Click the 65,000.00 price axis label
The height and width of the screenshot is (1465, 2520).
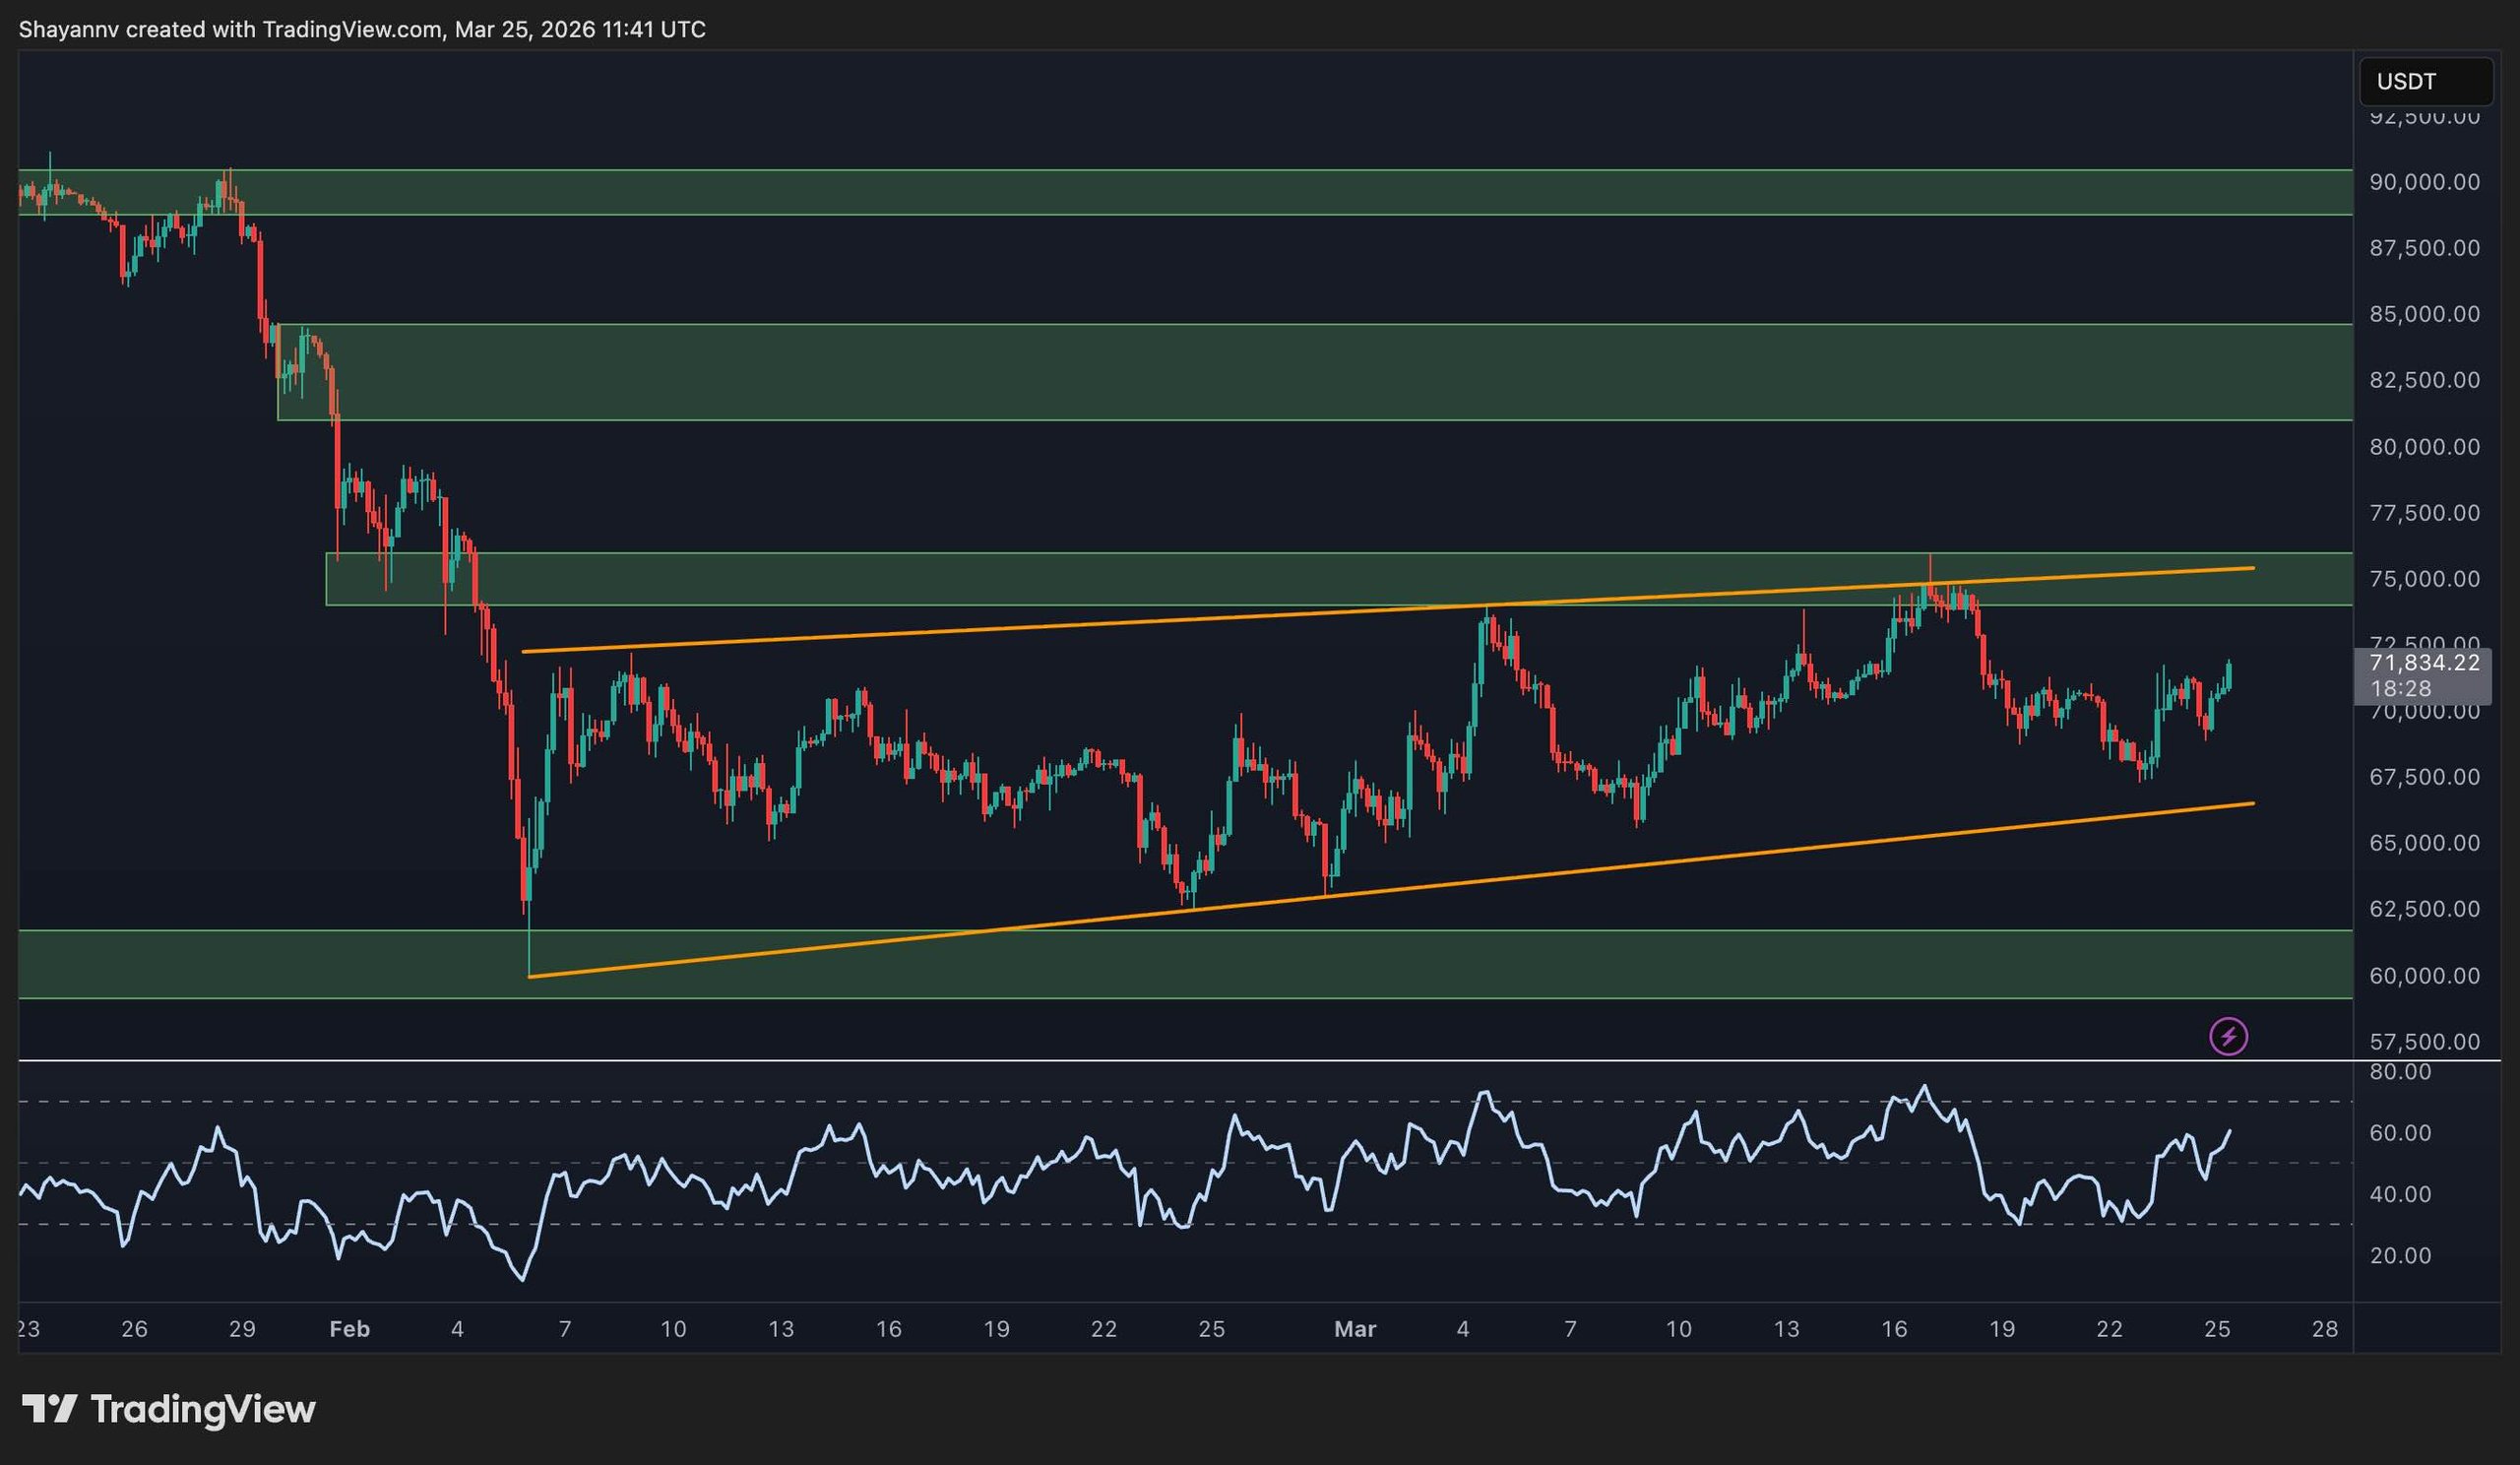[2424, 843]
